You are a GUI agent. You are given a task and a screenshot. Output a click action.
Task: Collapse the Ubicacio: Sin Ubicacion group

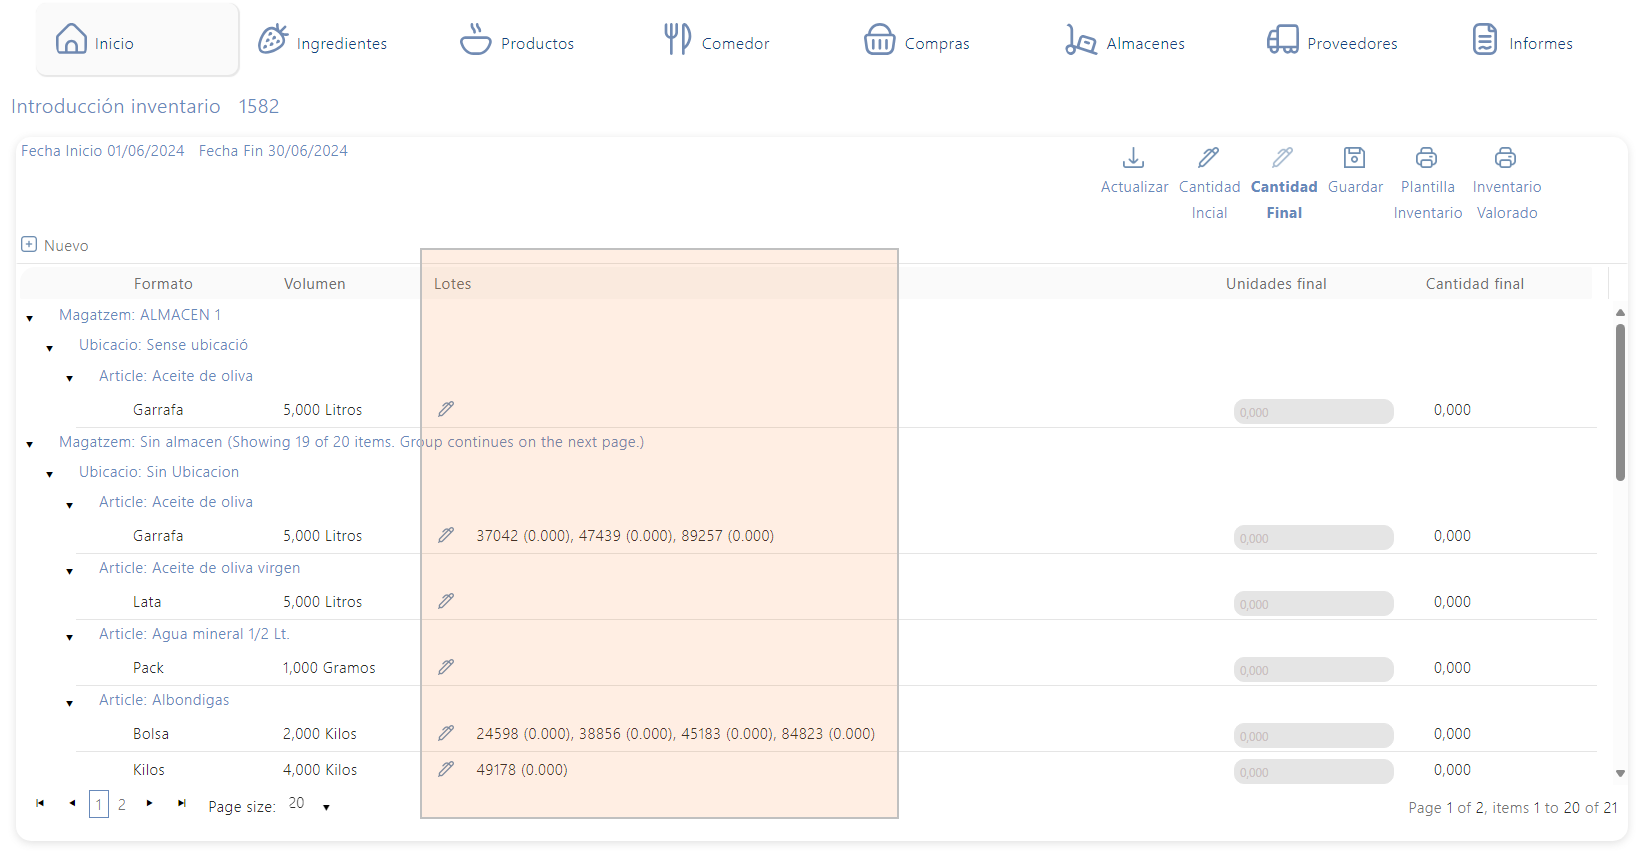click(50, 474)
